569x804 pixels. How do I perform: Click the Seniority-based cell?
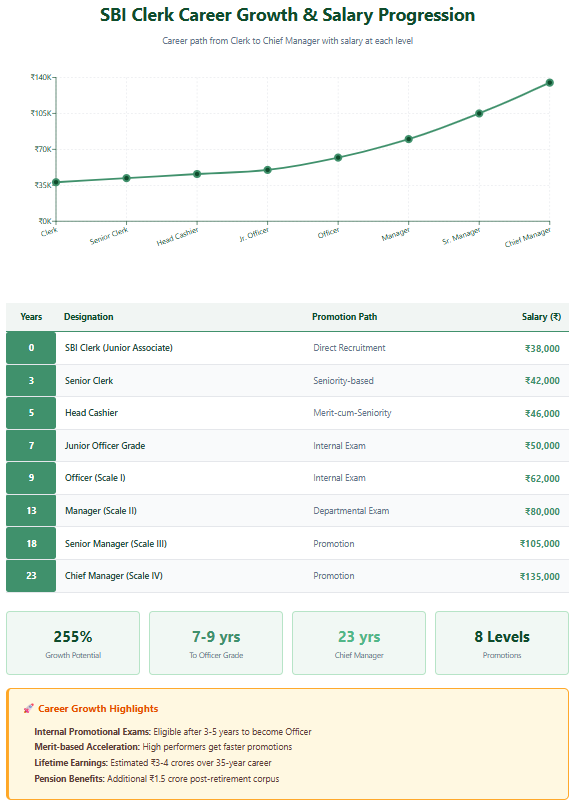point(343,380)
